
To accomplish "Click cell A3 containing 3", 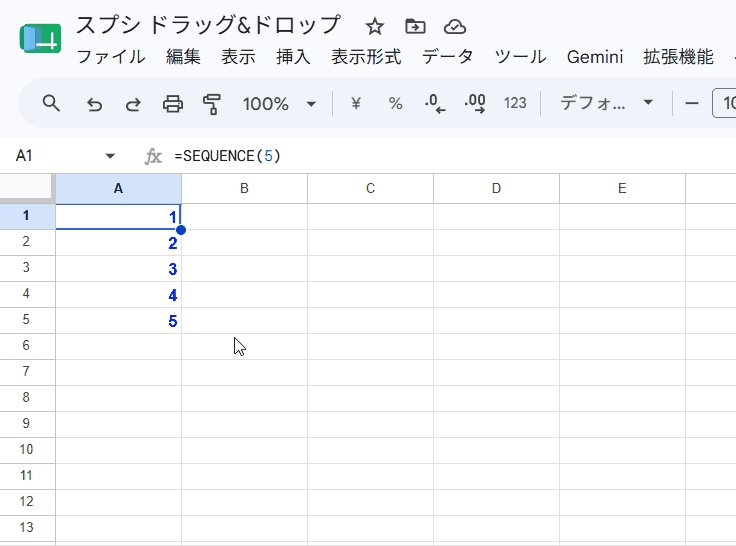I will pyautogui.click(x=118, y=269).
